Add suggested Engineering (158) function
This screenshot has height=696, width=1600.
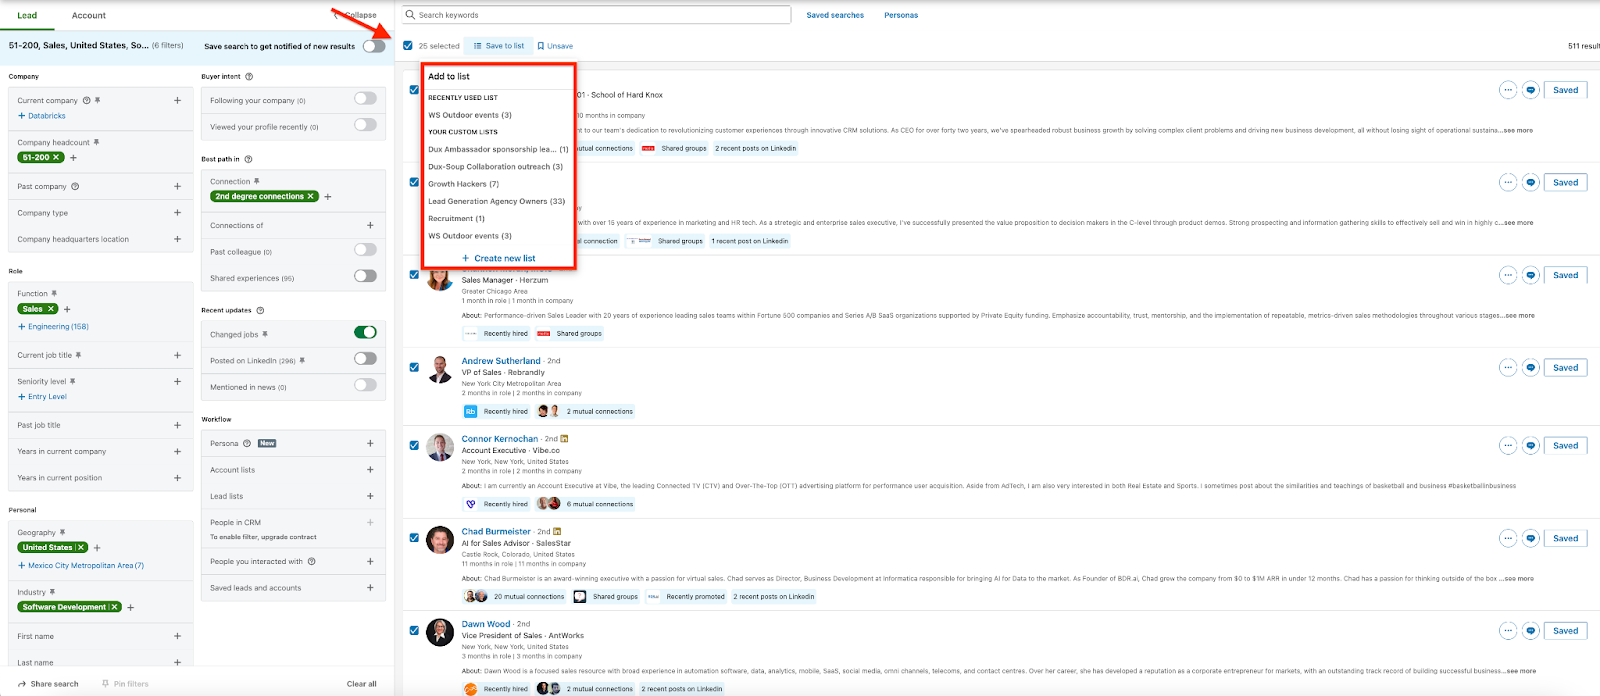pyautogui.click(x=53, y=327)
